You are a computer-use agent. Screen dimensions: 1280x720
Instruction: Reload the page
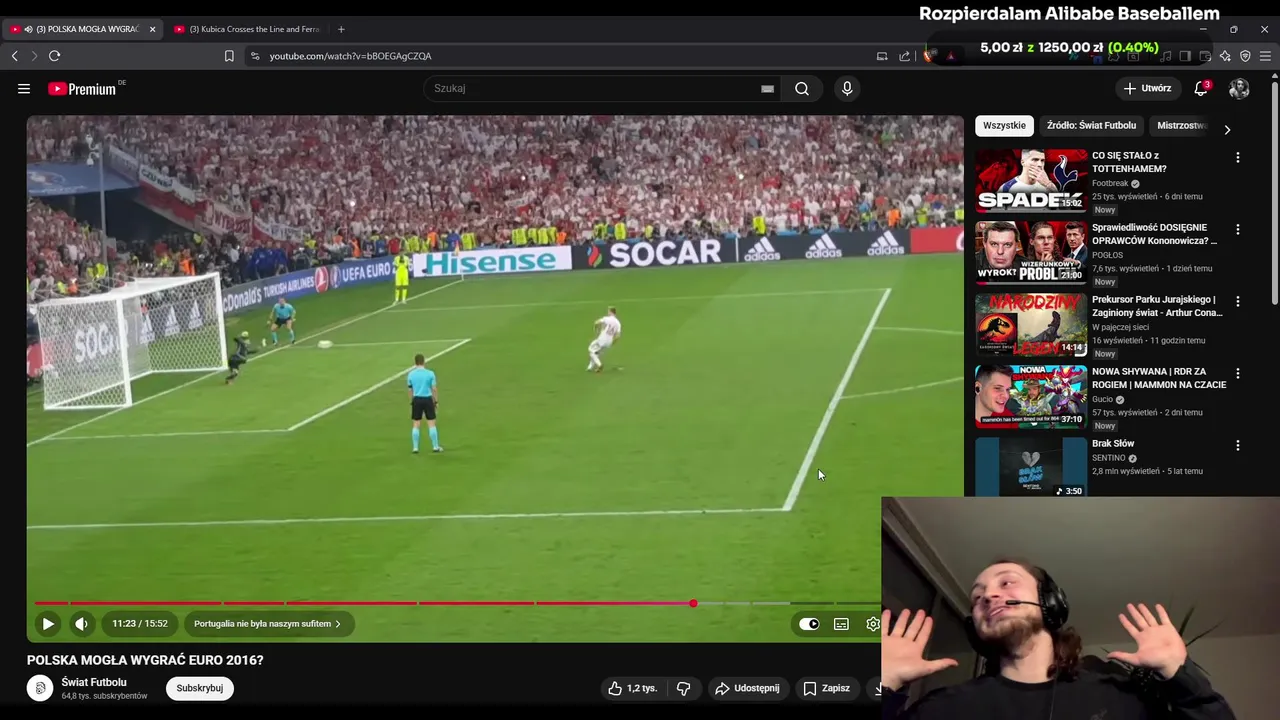(x=55, y=56)
